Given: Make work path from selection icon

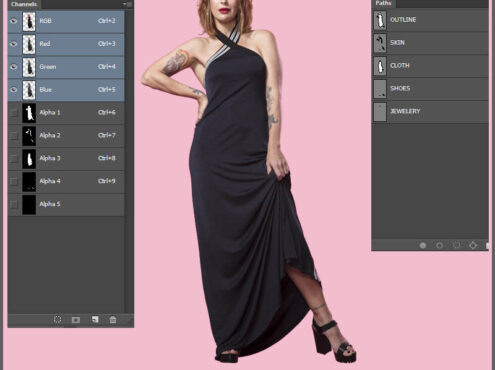Looking at the screenshot, I should pyautogui.click(x=473, y=245).
